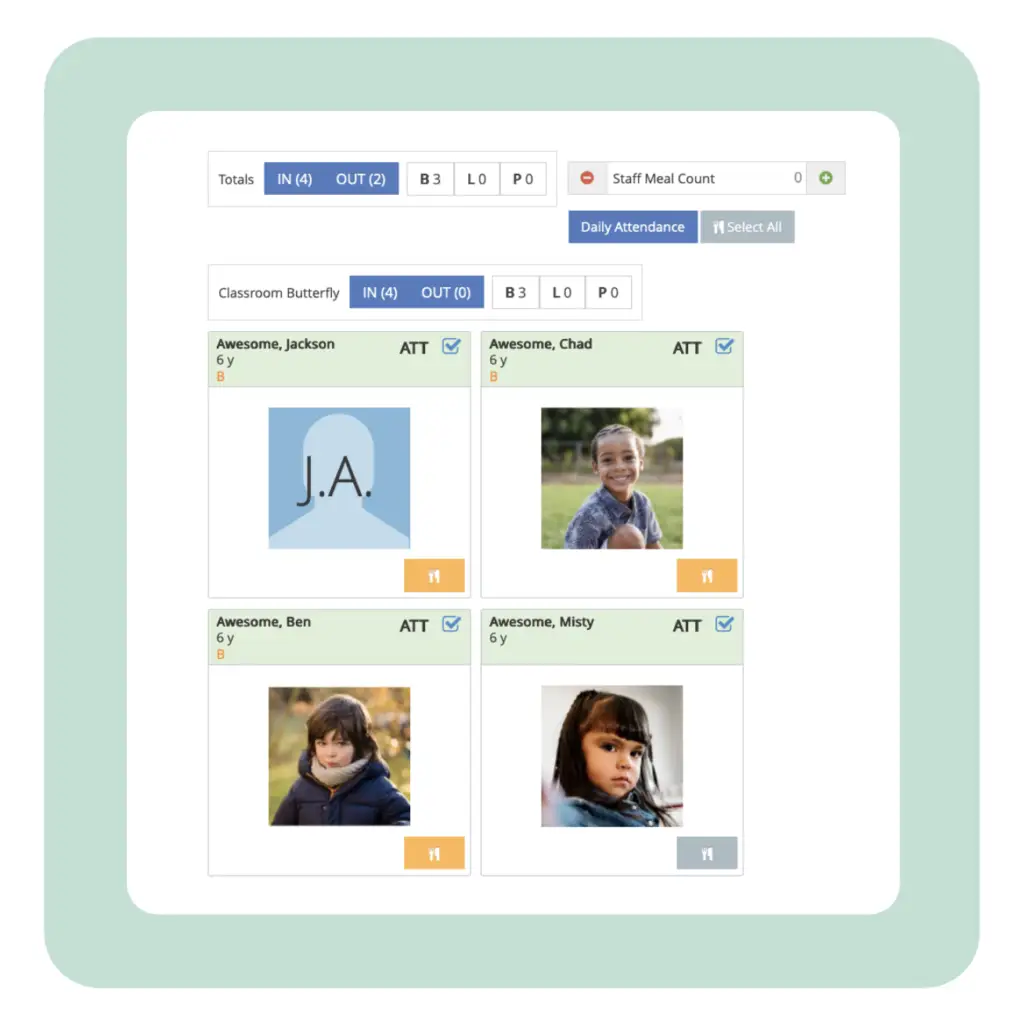Open Chad's profile photo thumbnail

pyautogui.click(x=612, y=478)
